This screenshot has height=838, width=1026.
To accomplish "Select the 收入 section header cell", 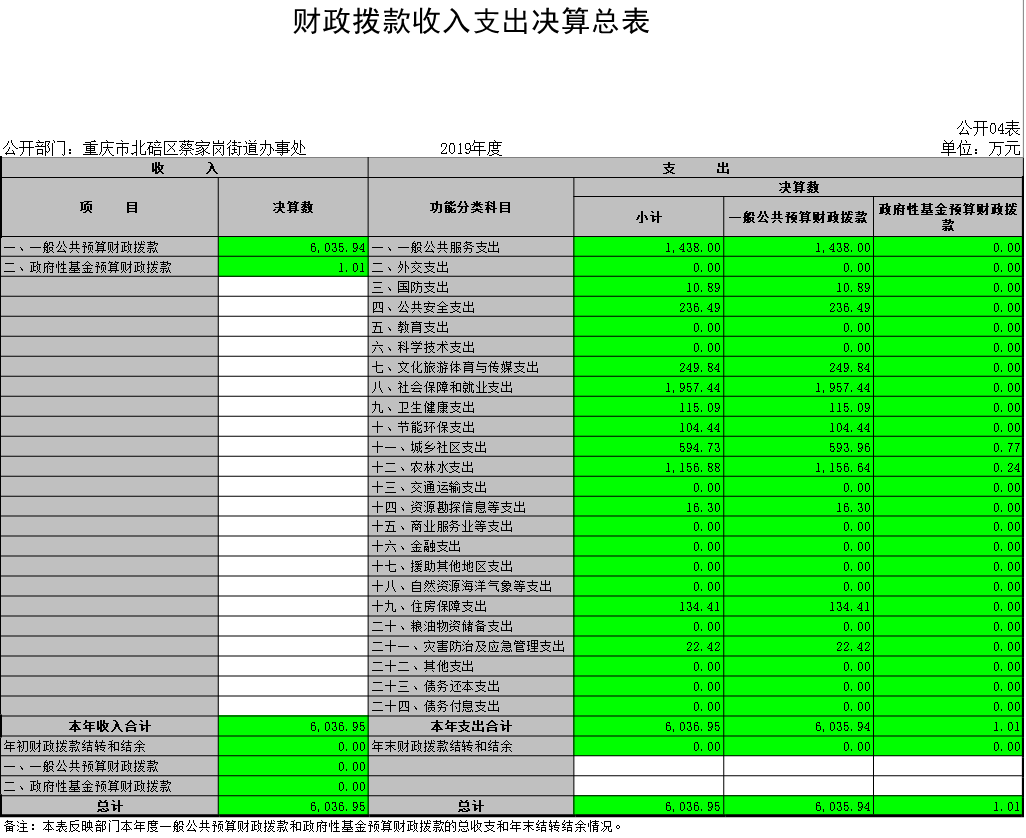I will tap(185, 168).
